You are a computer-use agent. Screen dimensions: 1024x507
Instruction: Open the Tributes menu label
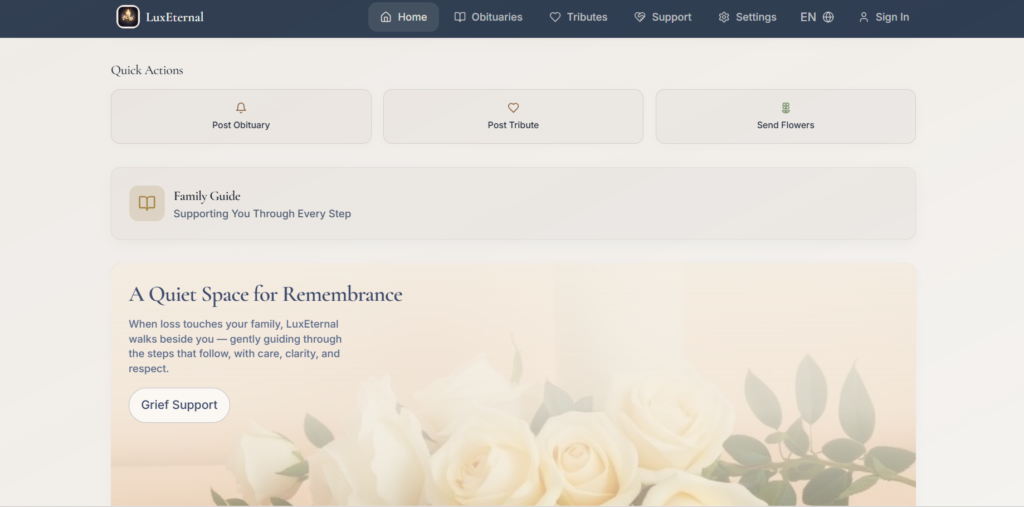point(587,17)
